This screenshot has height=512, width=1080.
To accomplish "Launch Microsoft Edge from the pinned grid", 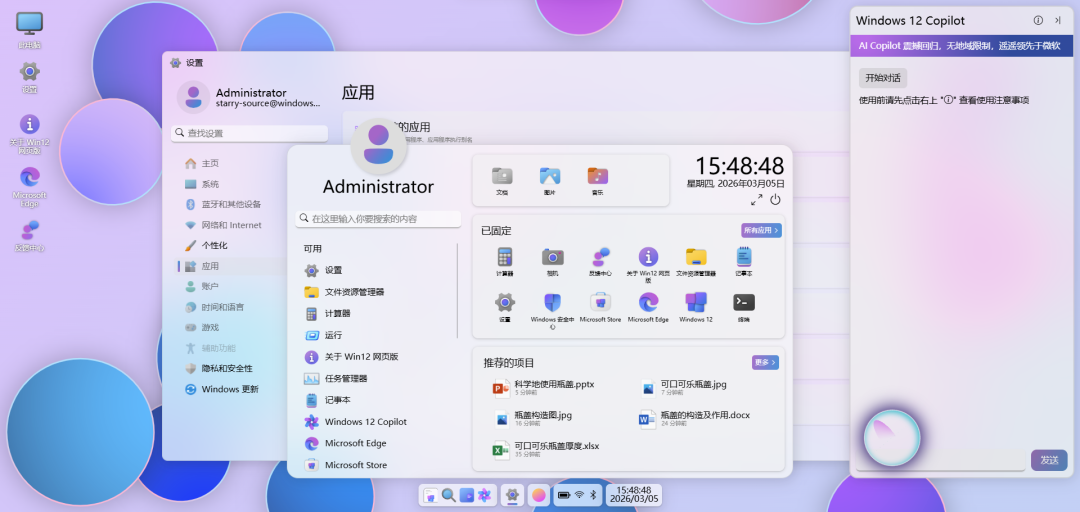I will tap(648, 307).
